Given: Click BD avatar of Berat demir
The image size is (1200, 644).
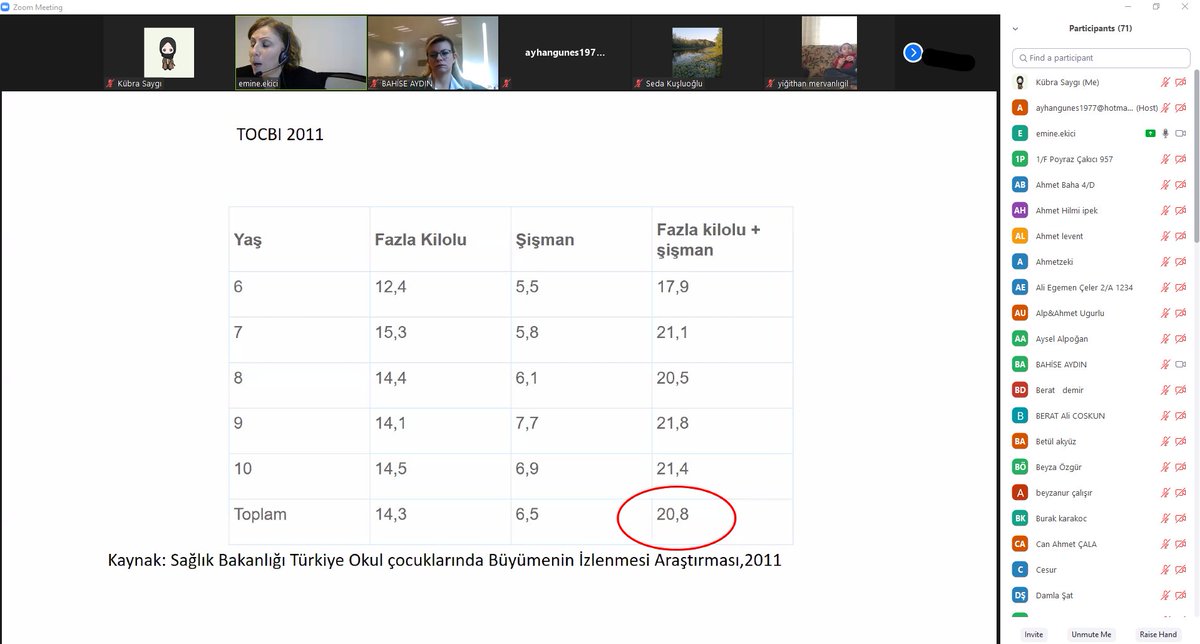Looking at the screenshot, I should click(1020, 390).
